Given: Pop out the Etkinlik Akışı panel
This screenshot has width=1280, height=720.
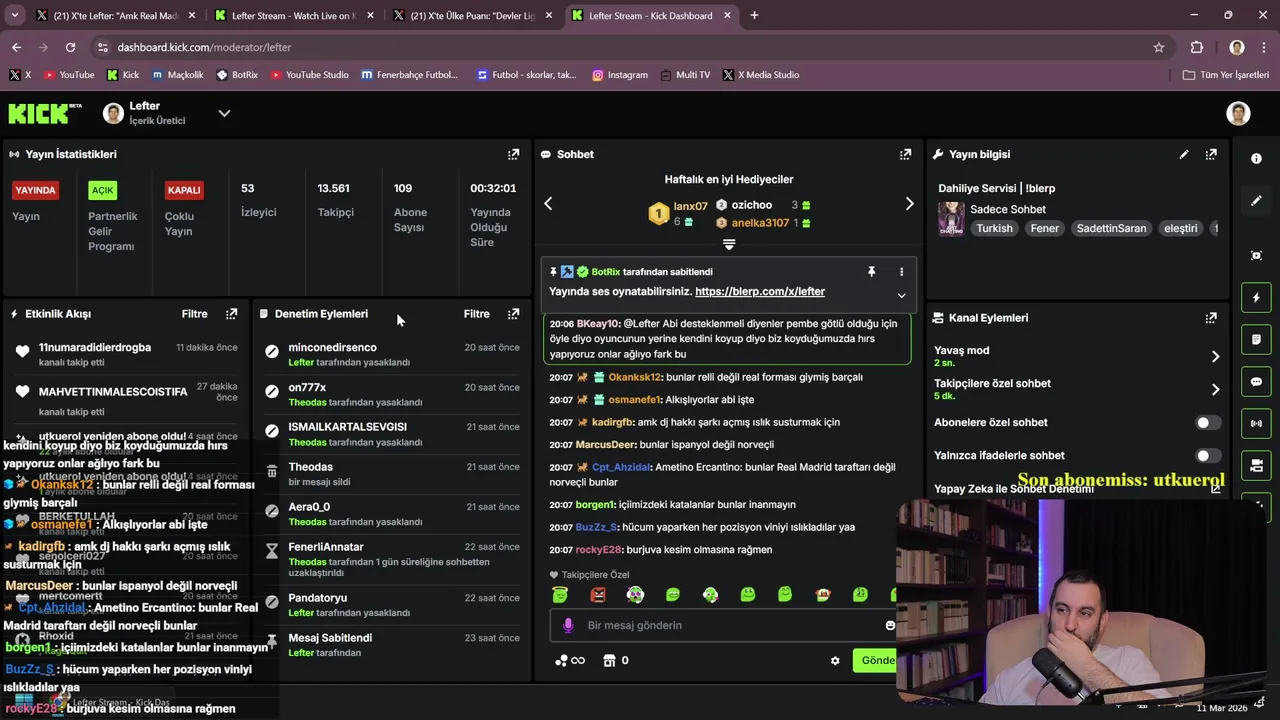Looking at the screenshot, I should pos(231,314).
